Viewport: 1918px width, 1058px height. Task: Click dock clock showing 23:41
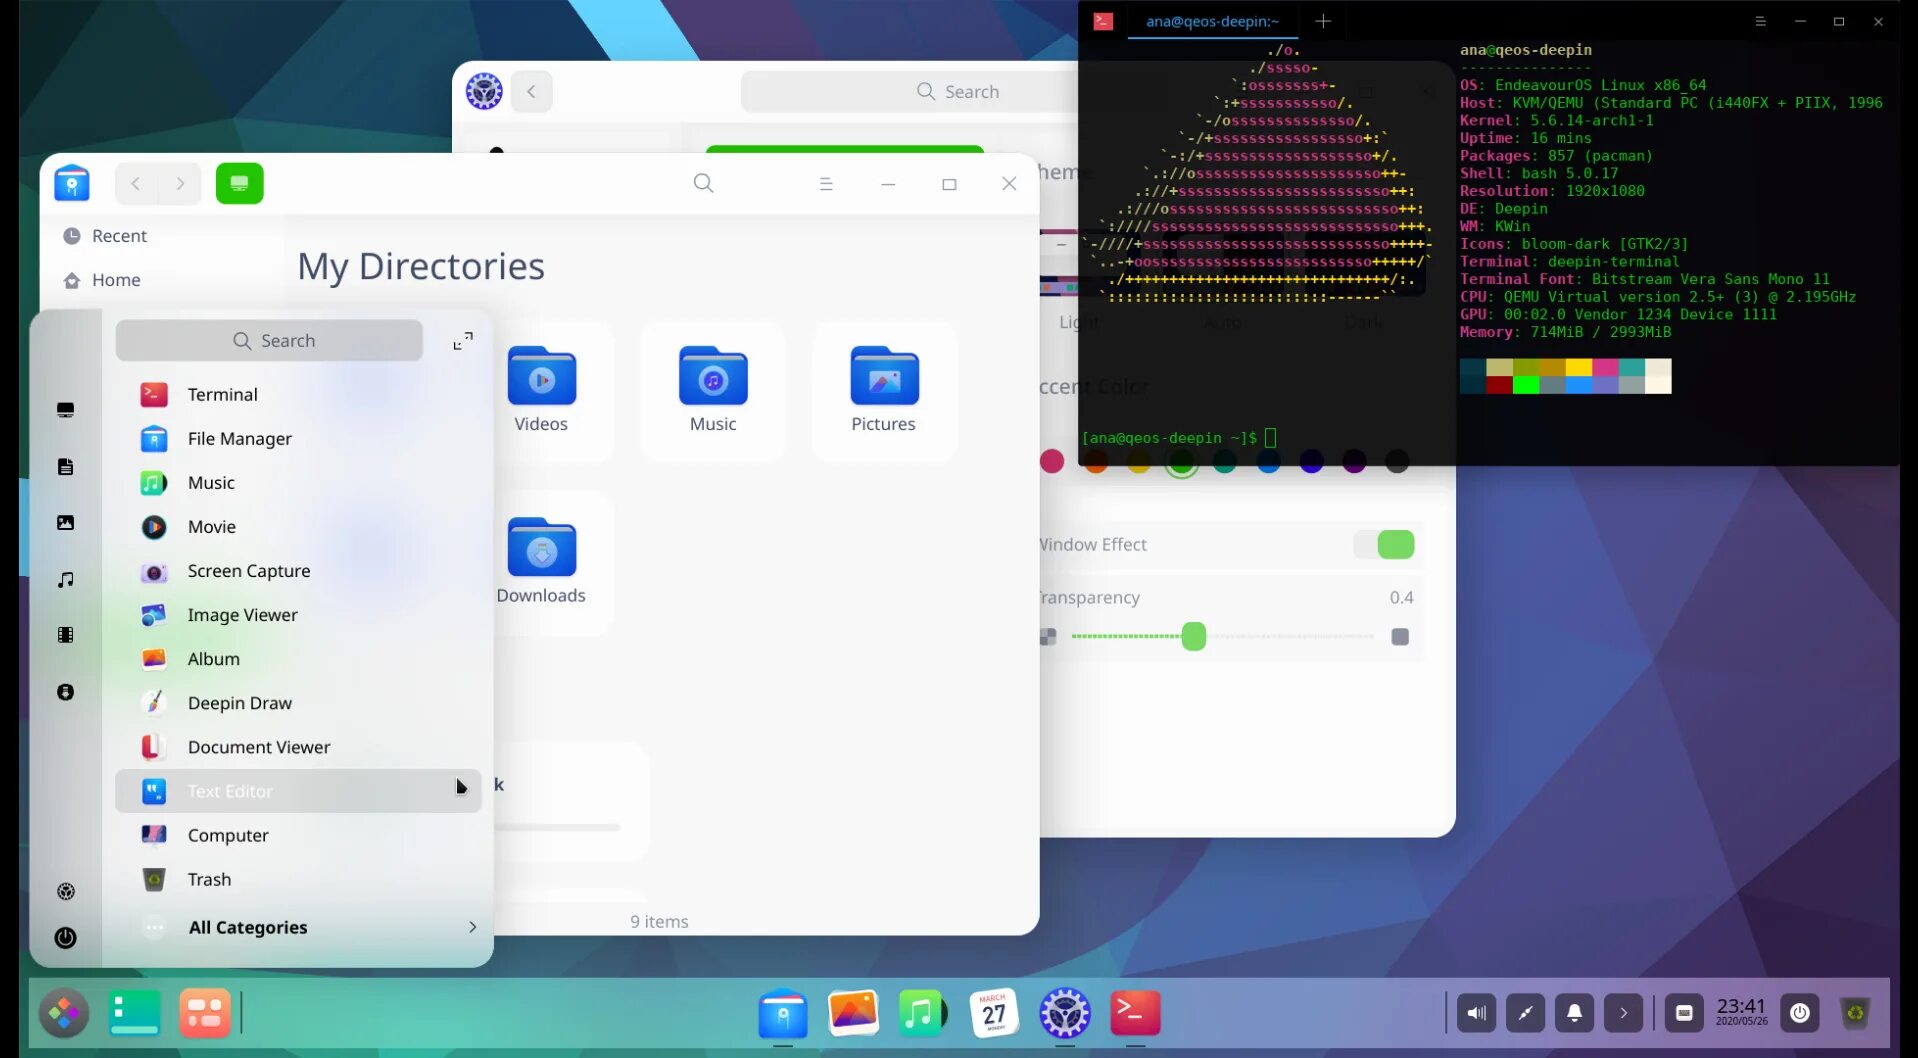[x=1741, y=1012]
